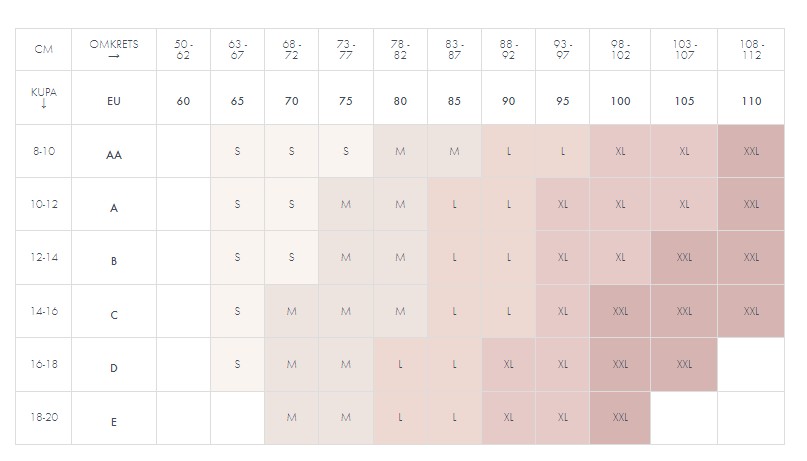Click the 8-10 cm cup measurement

pos(43,150)
